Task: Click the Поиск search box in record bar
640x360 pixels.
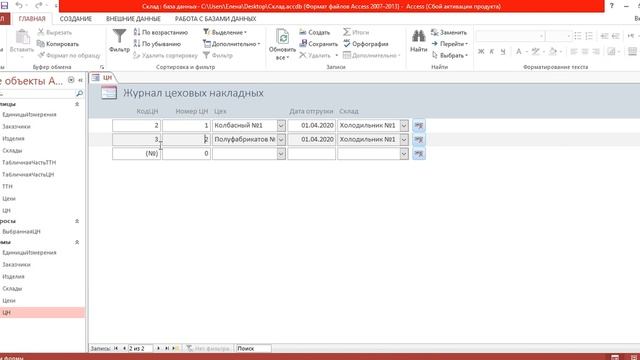Action: click(253, 349)
